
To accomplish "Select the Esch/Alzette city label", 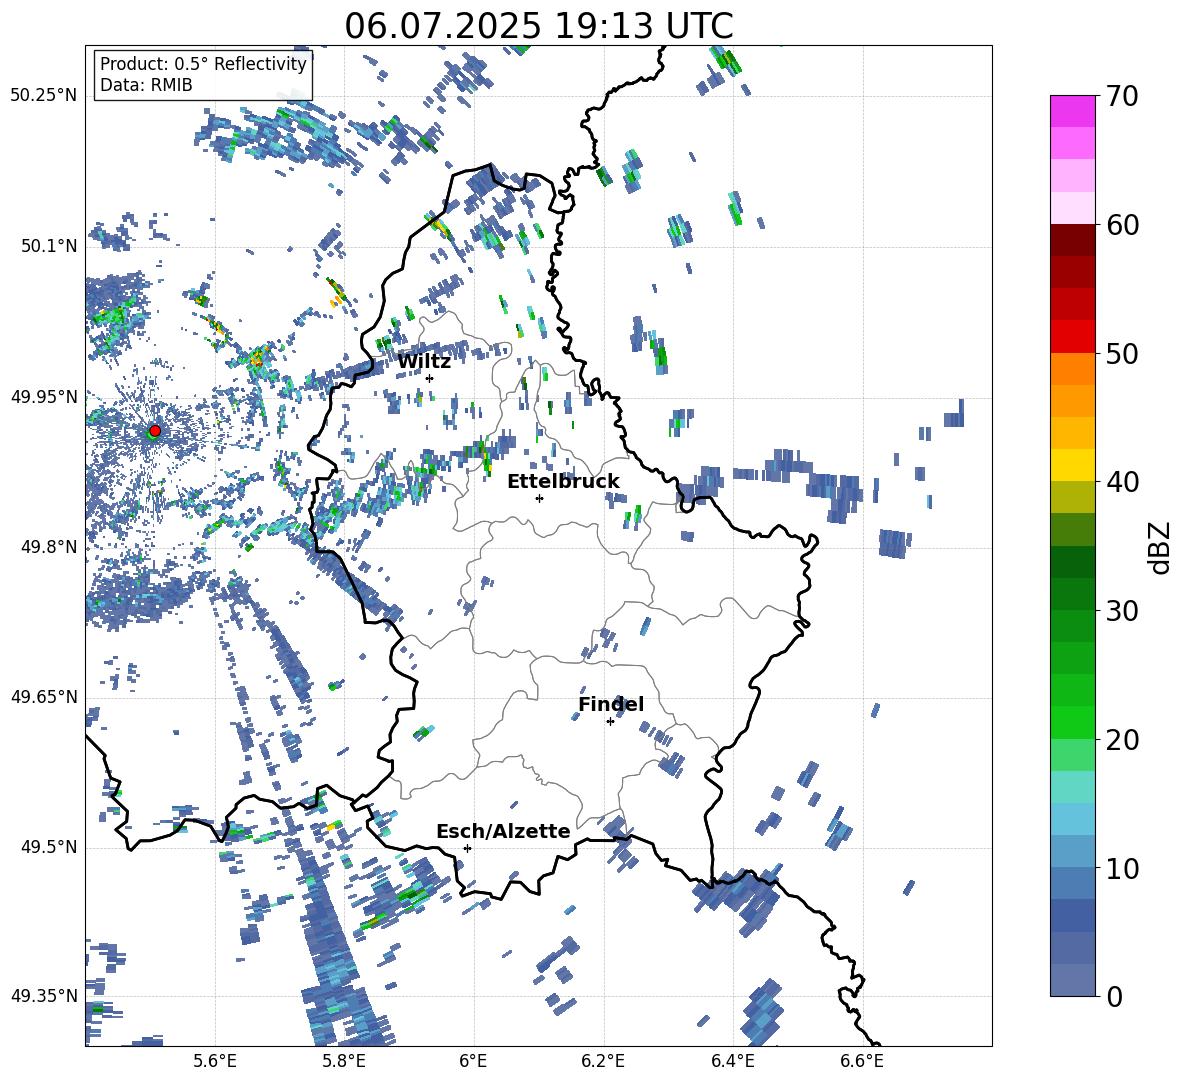I will [503, 831].
